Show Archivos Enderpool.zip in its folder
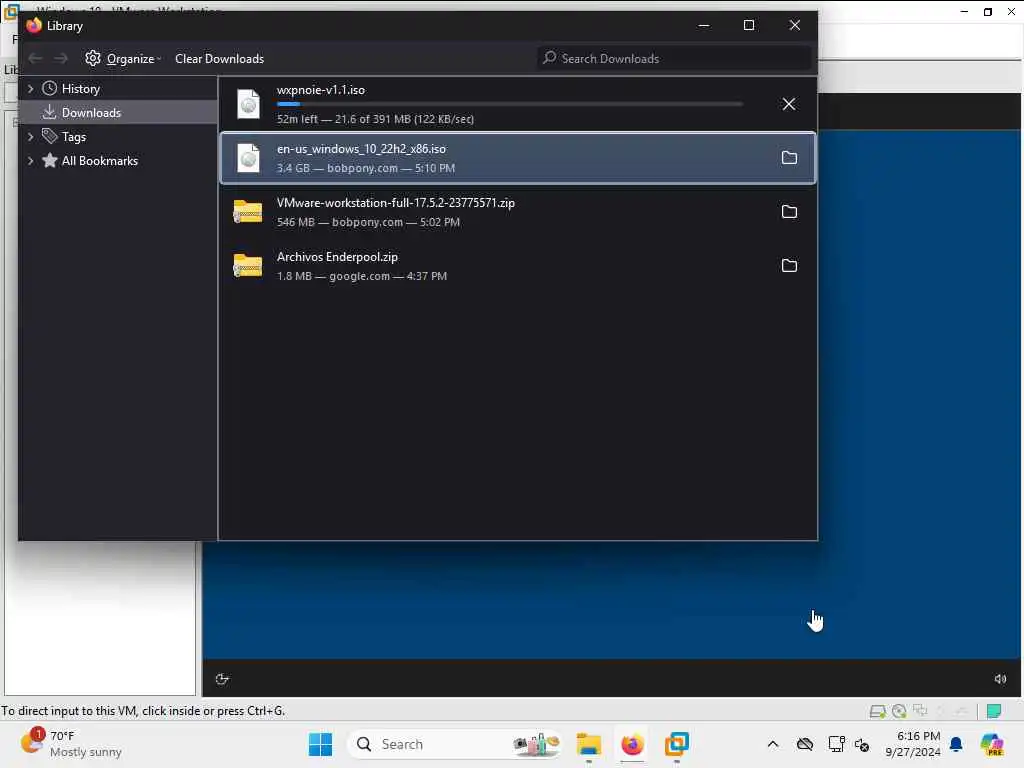Image resolution: width=1024 pixels, height=768 pixels. click(x=789, y=266)
